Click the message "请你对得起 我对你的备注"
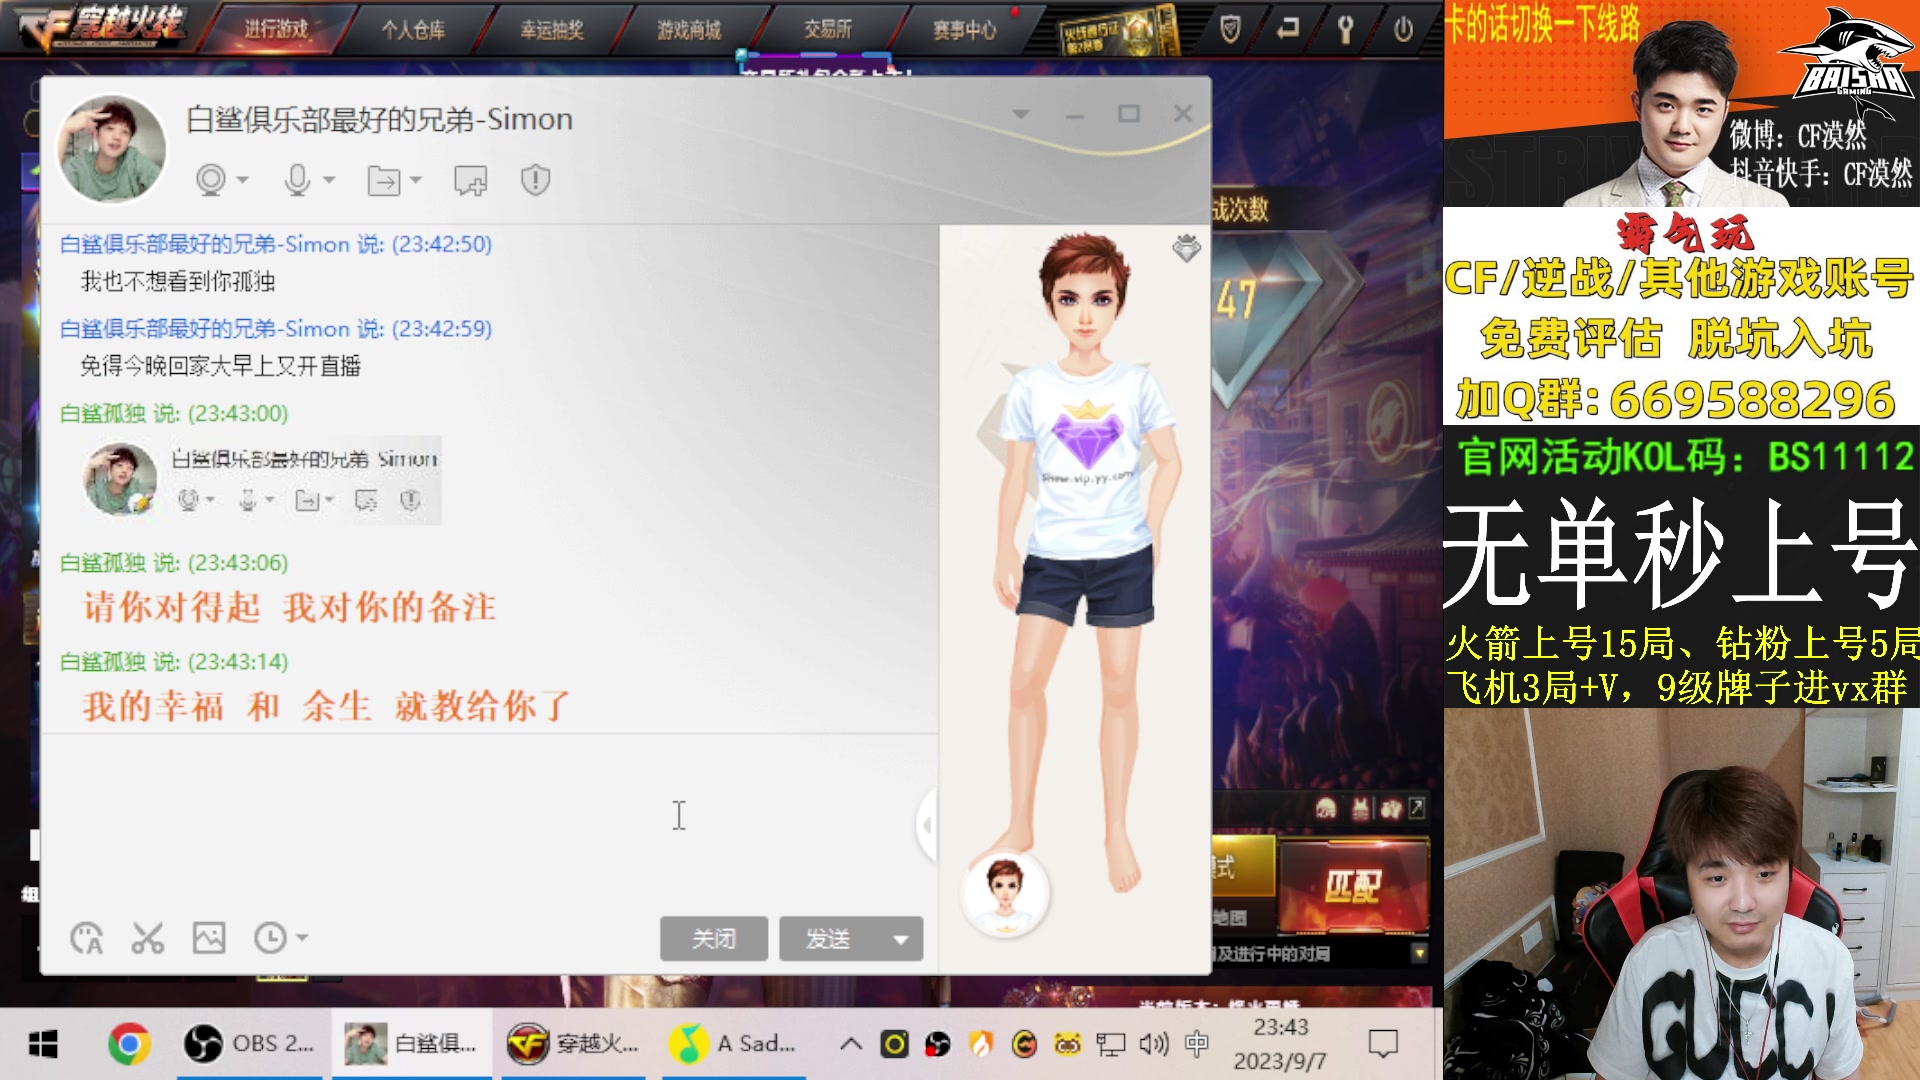Viewport: 1920px width, 1080px height. 290,607
